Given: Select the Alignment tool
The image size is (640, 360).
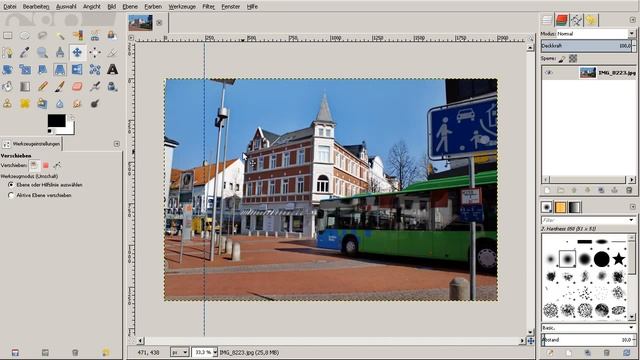Looking at the screenshot, I should pos(95,53).
